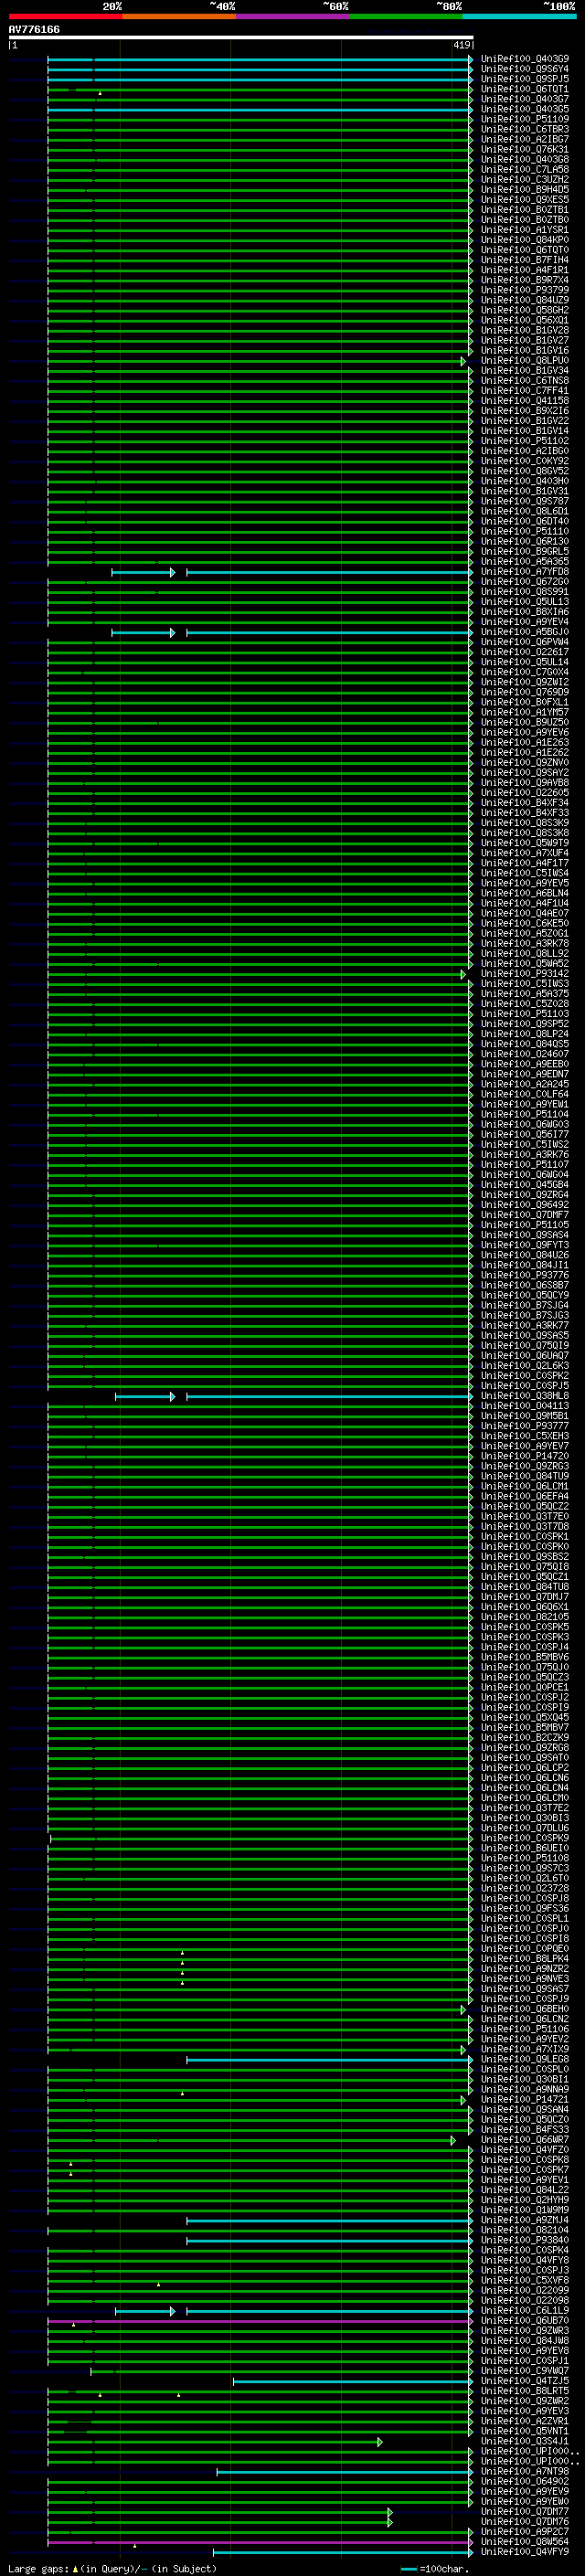
Task: Click hit label UniRef100_Q4TZJ5
Action: click(x=525, y=2382)
